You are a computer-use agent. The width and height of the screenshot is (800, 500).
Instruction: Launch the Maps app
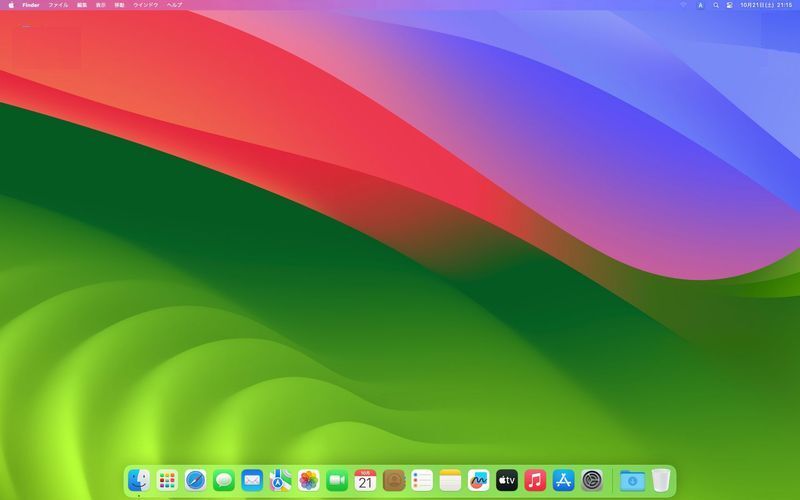280,481
